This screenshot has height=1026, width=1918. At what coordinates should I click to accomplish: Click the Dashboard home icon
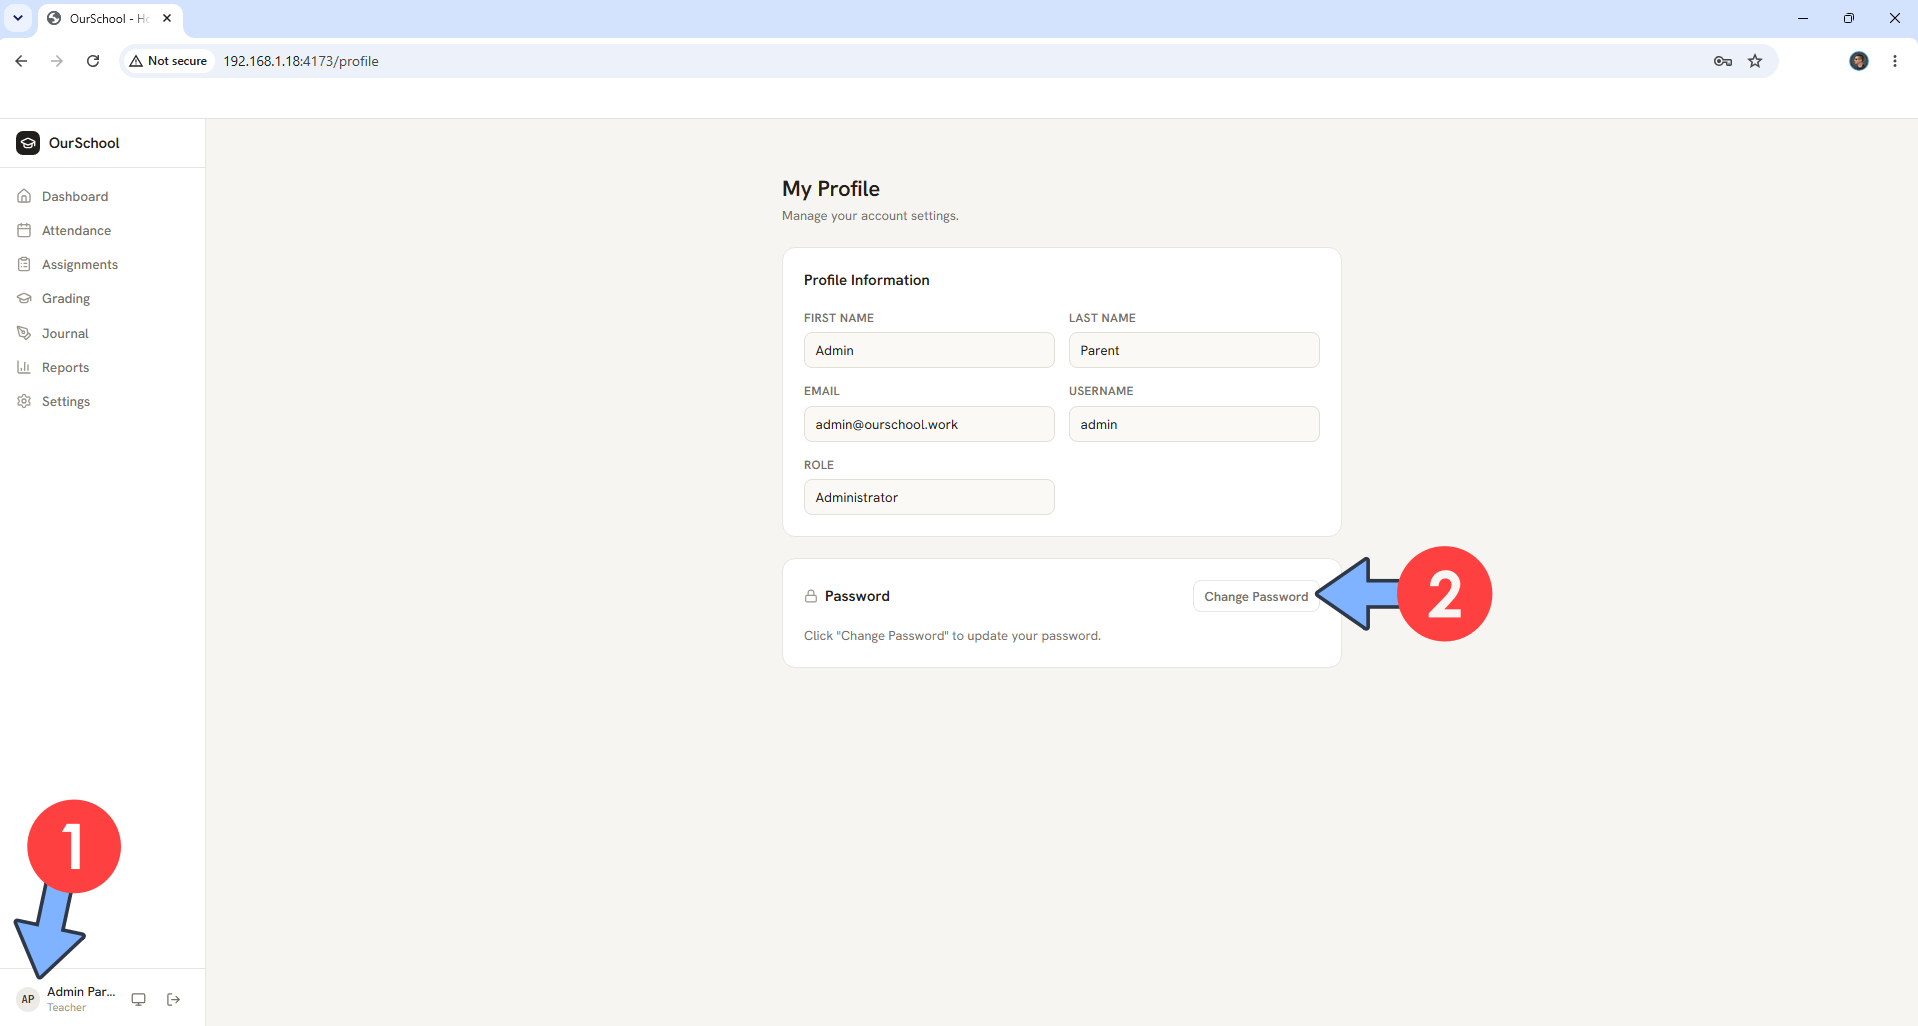click(x=24, y=196)
